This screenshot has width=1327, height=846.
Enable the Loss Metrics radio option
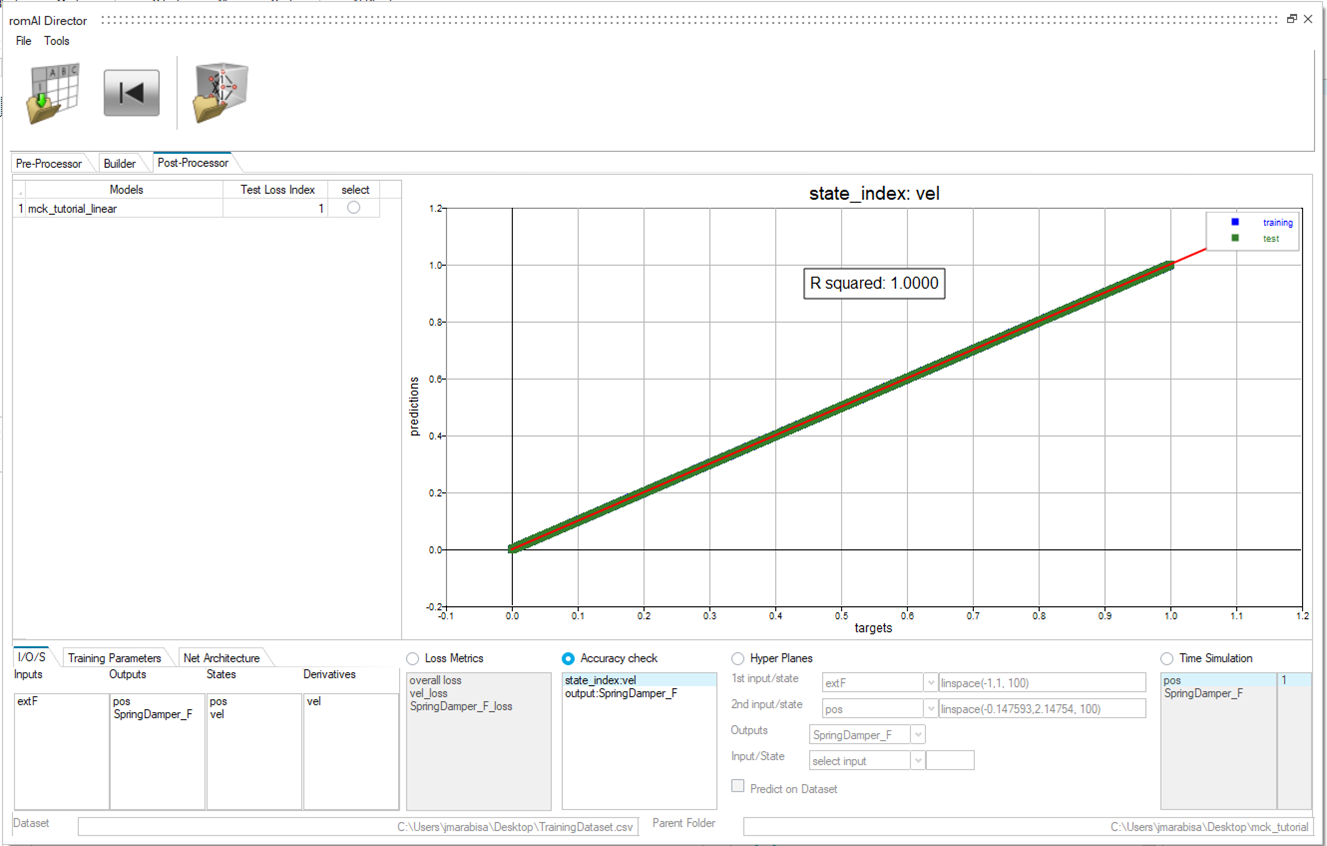[413, 658]
